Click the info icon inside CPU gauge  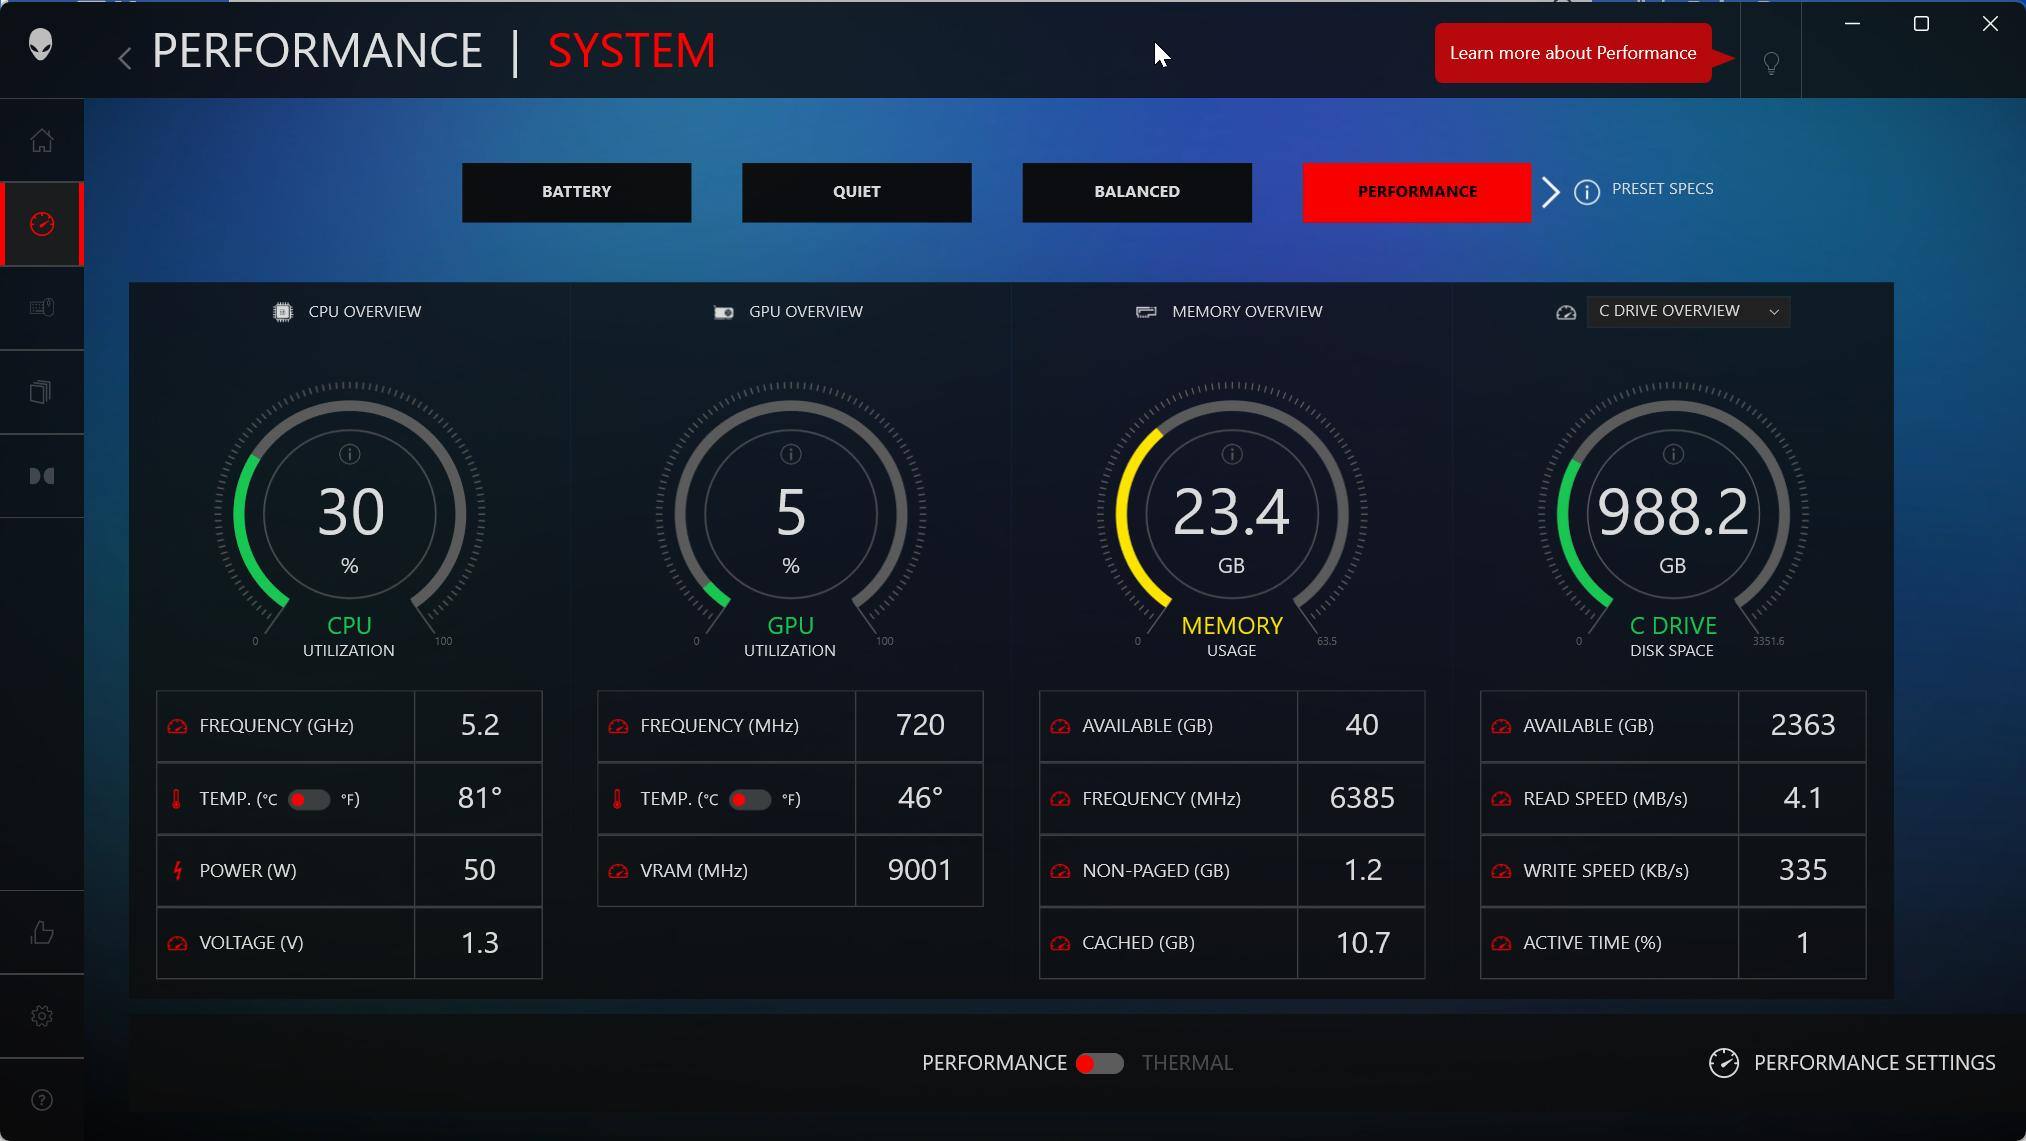pos(349,455)
